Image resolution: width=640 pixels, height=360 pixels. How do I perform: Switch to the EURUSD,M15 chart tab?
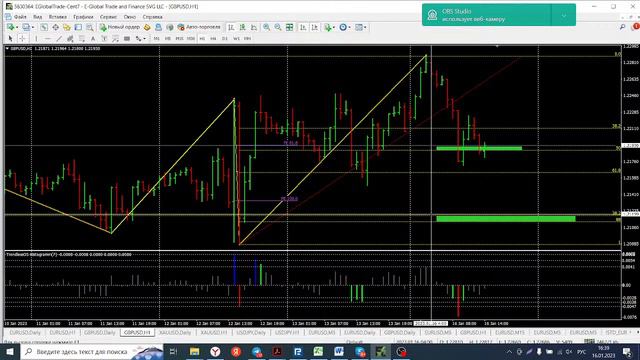point(510,333)
